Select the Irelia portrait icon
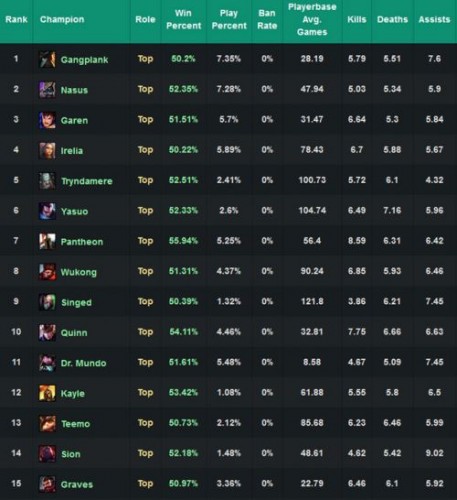The width and height of the screenshot is (457, 500). 47,150
